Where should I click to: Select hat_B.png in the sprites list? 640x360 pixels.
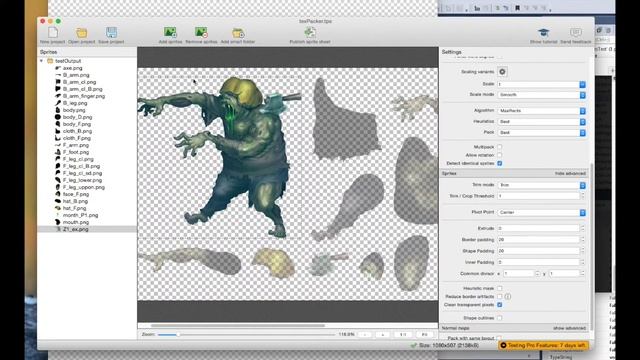75,201
